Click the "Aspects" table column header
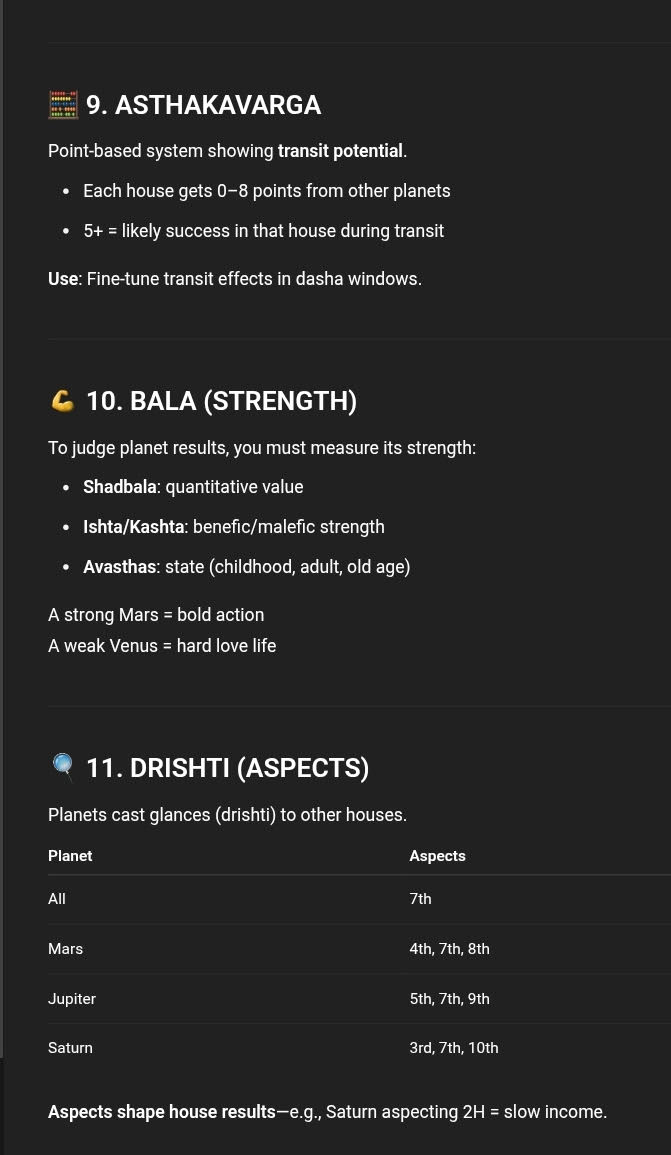This screenshot has height=1155, width=671. point(437,856)
